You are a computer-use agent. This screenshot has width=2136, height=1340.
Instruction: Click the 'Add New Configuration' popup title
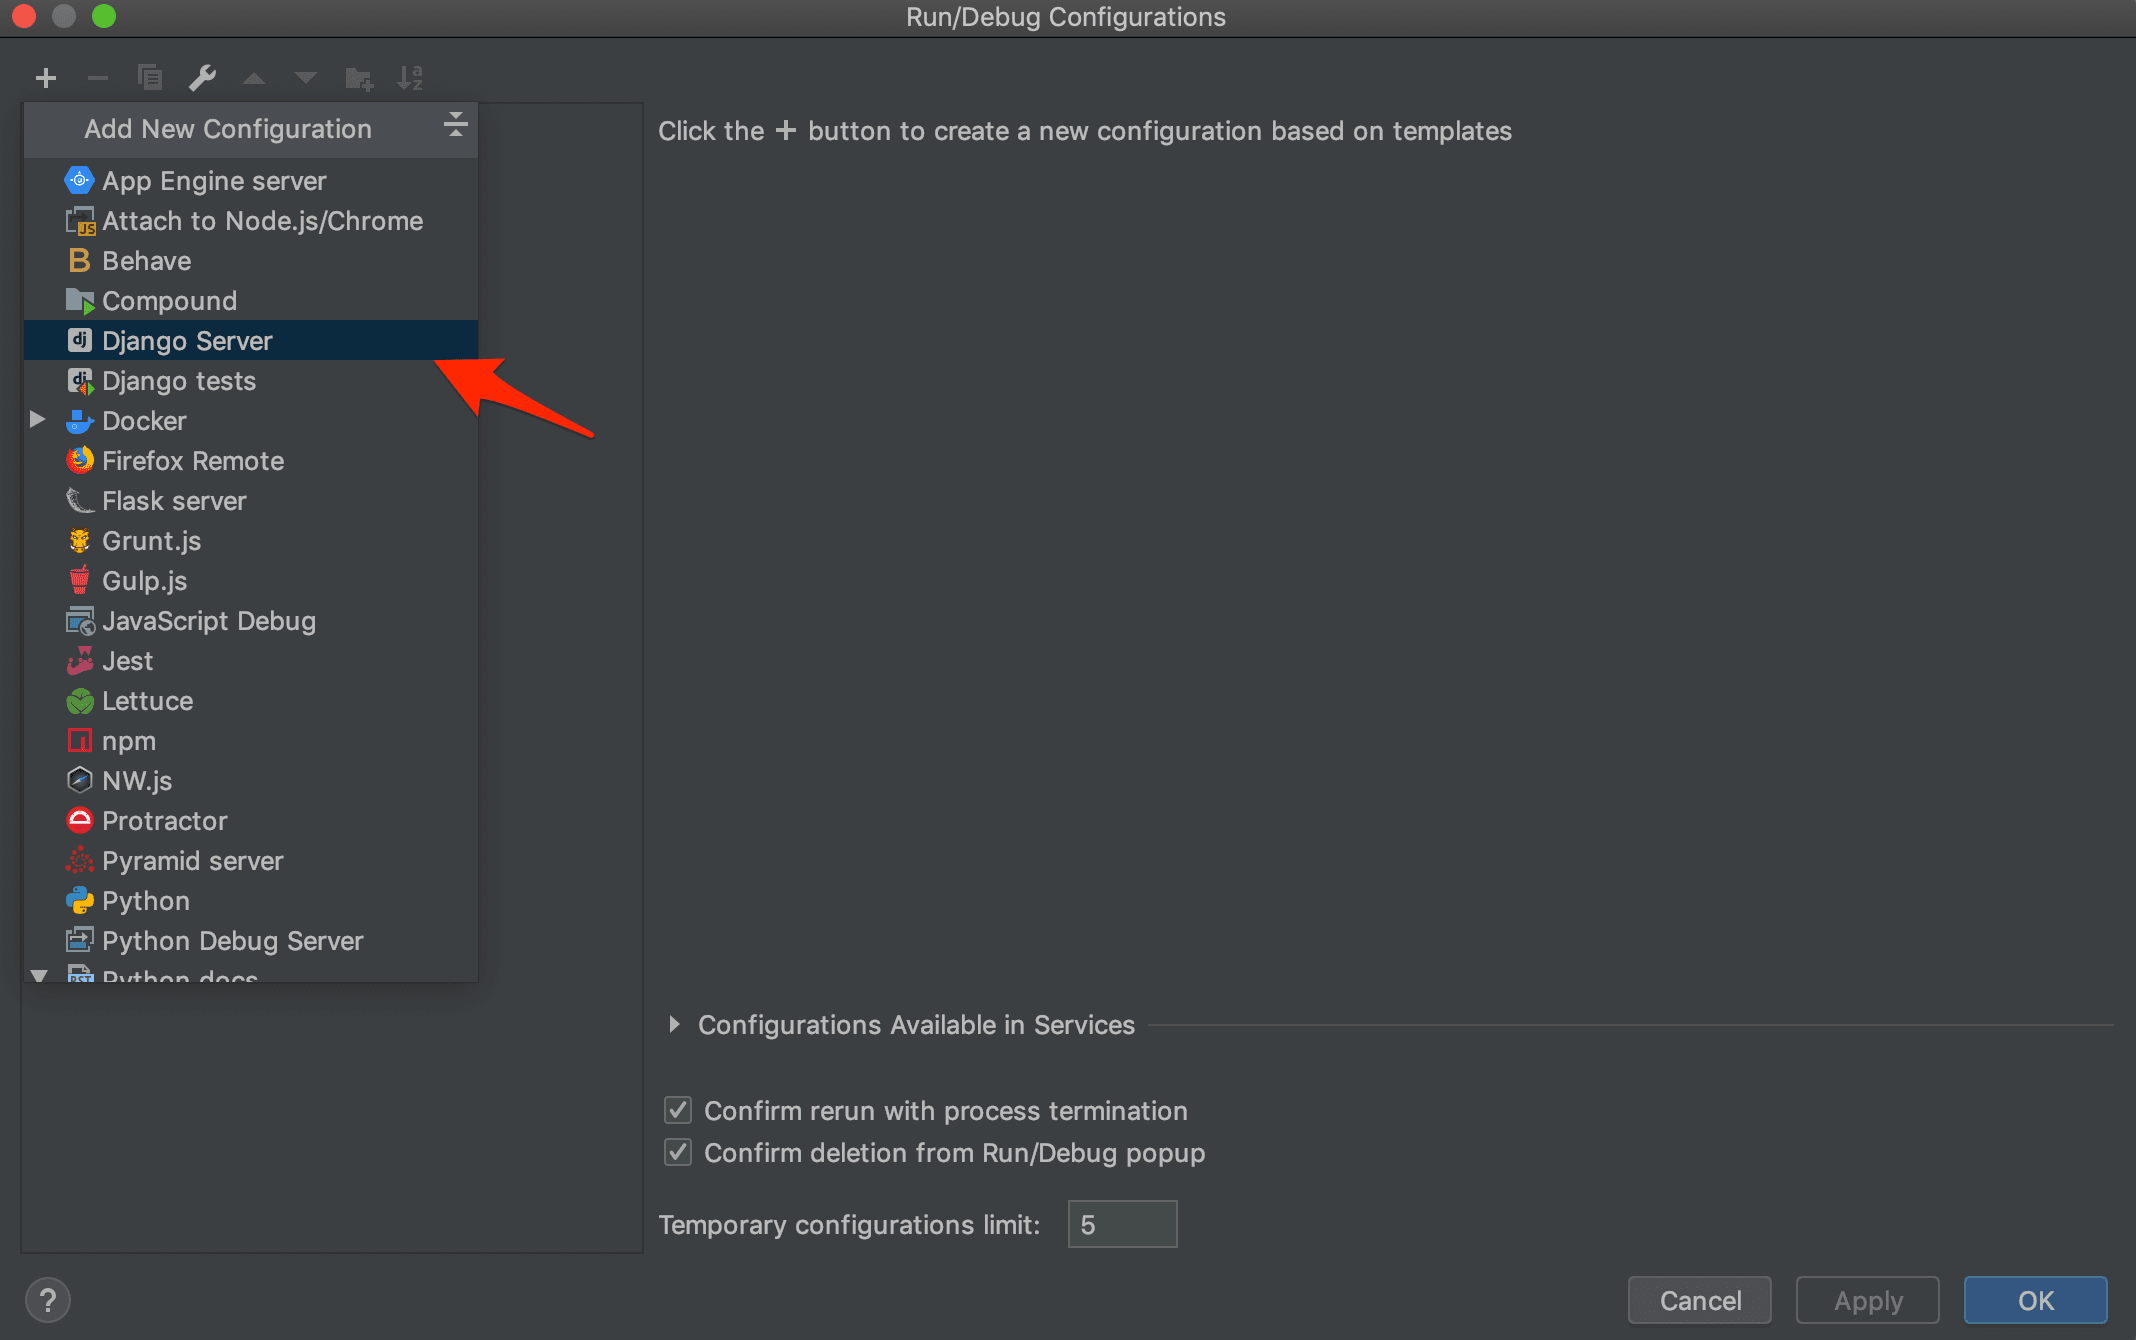[x=228, y=129]
